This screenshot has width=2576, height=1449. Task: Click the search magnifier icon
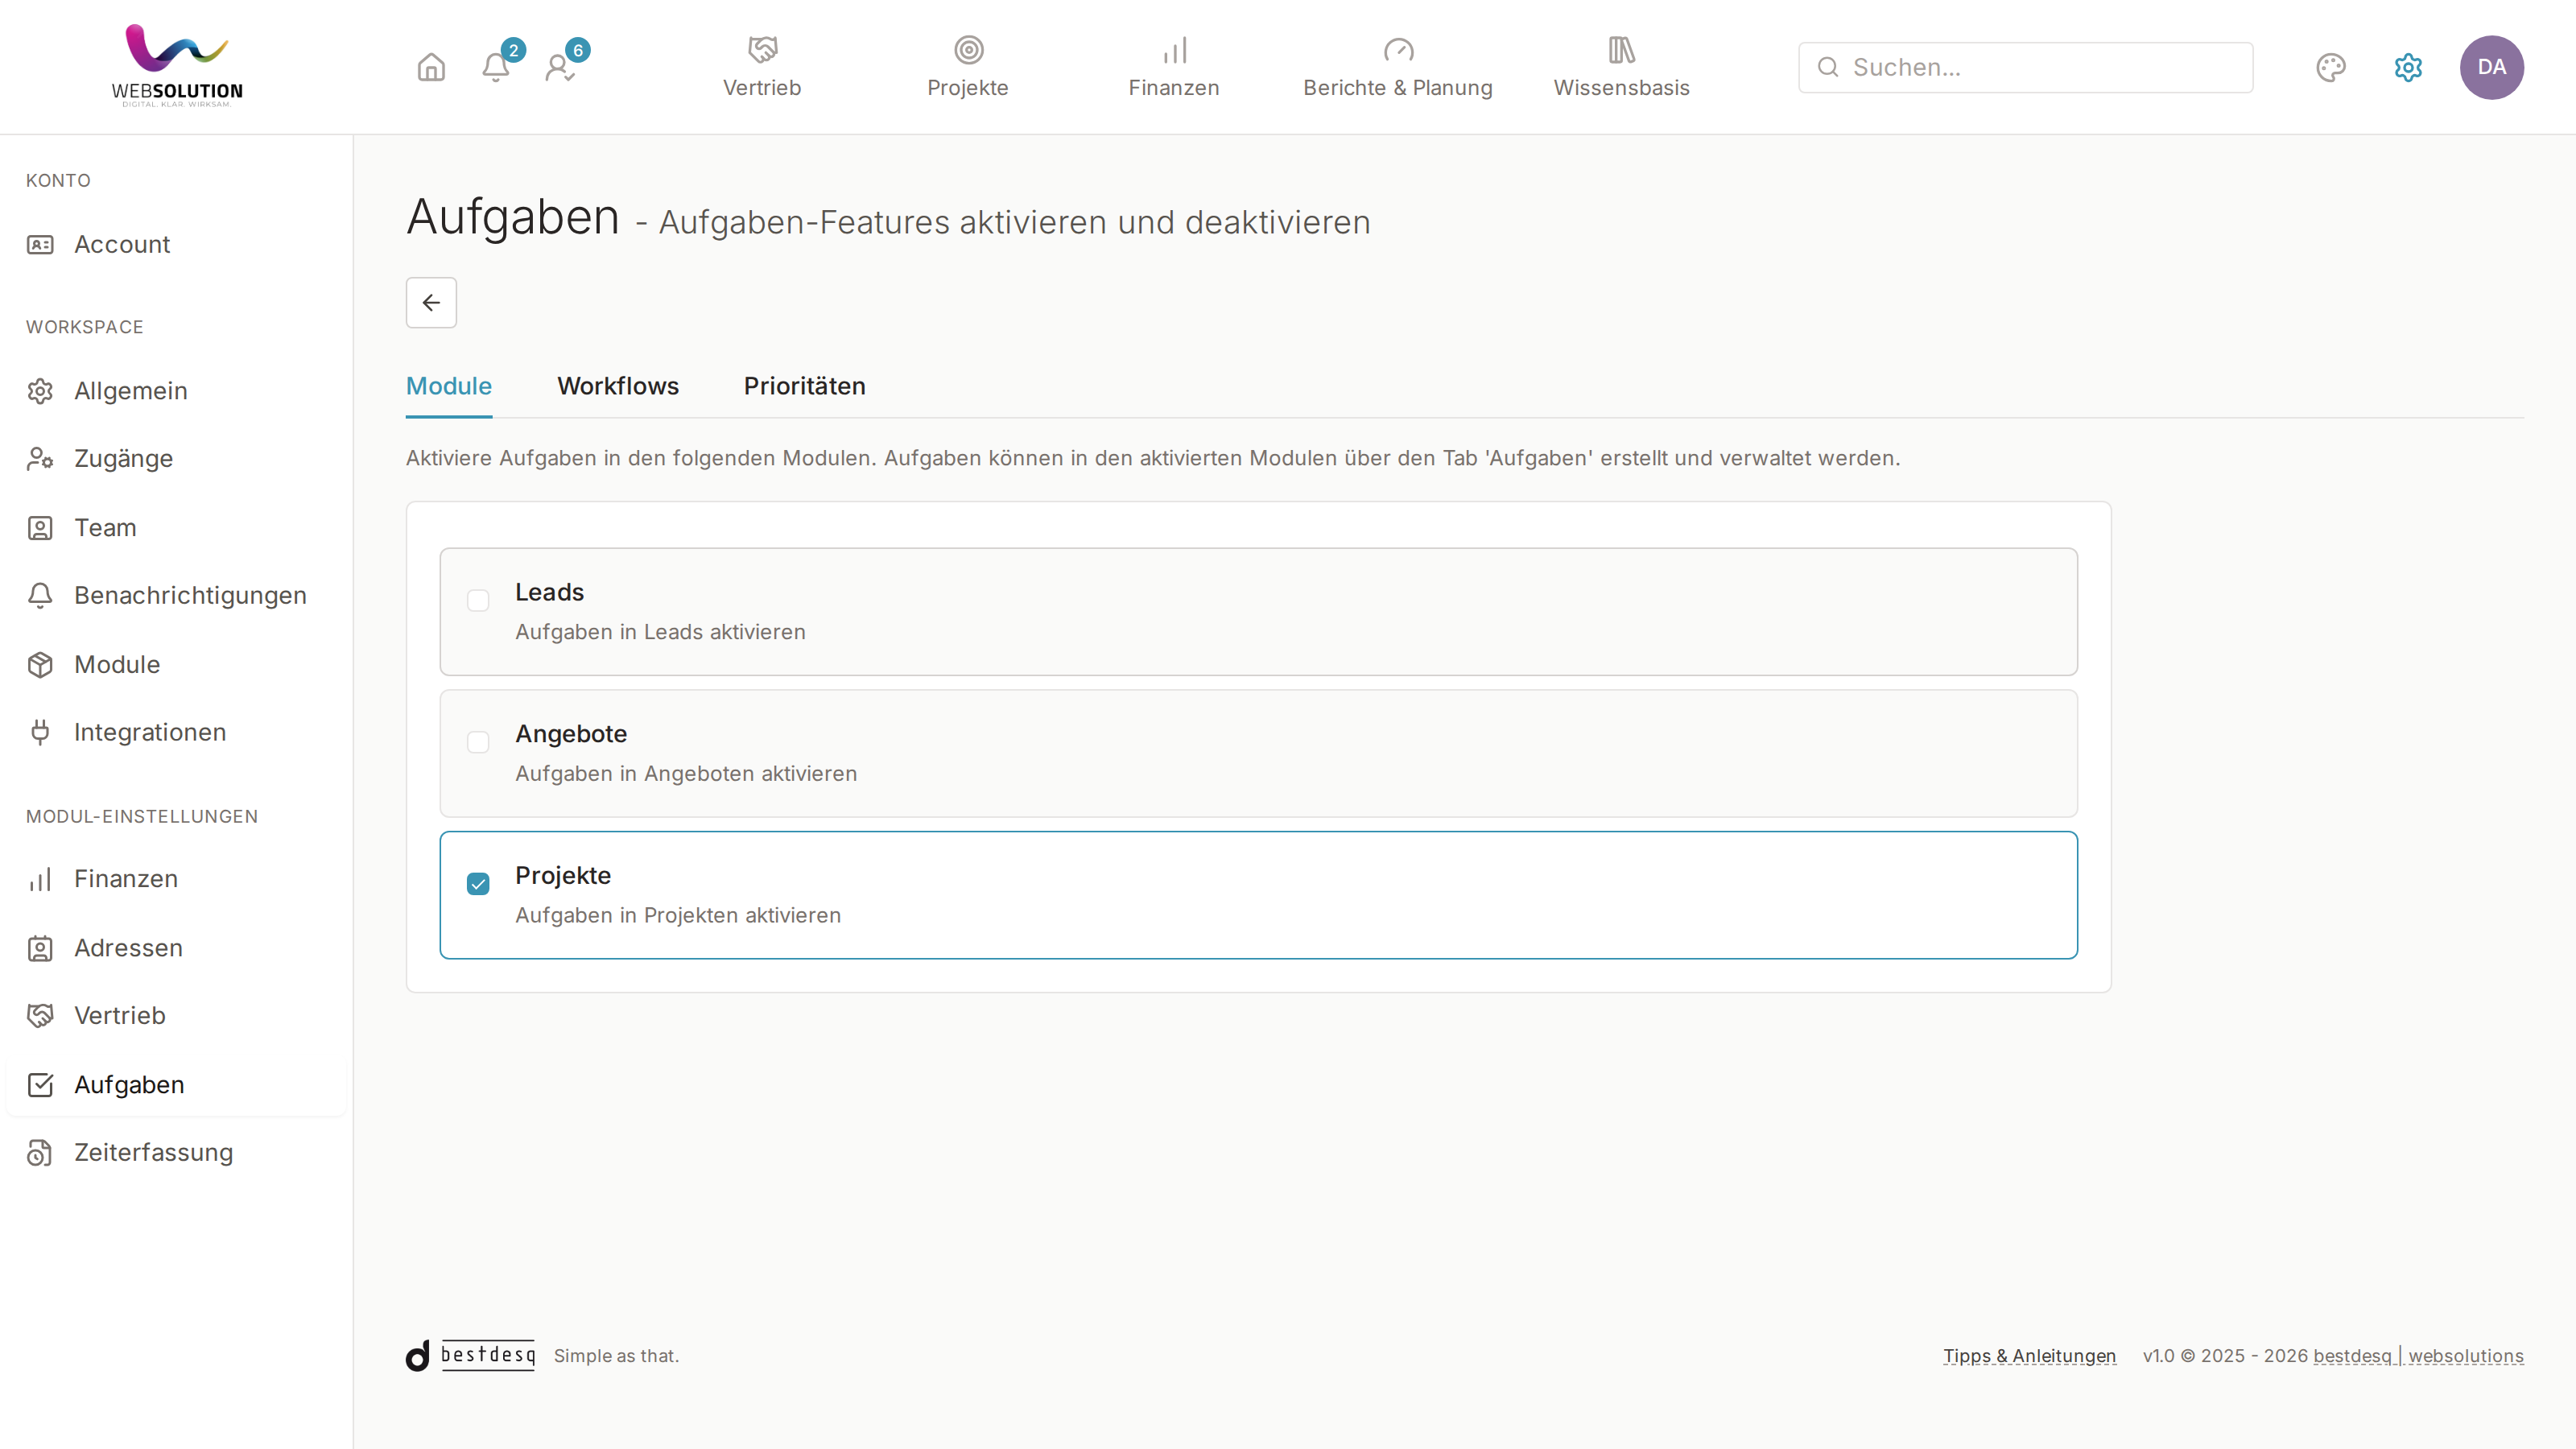(x=1828, y=67)
